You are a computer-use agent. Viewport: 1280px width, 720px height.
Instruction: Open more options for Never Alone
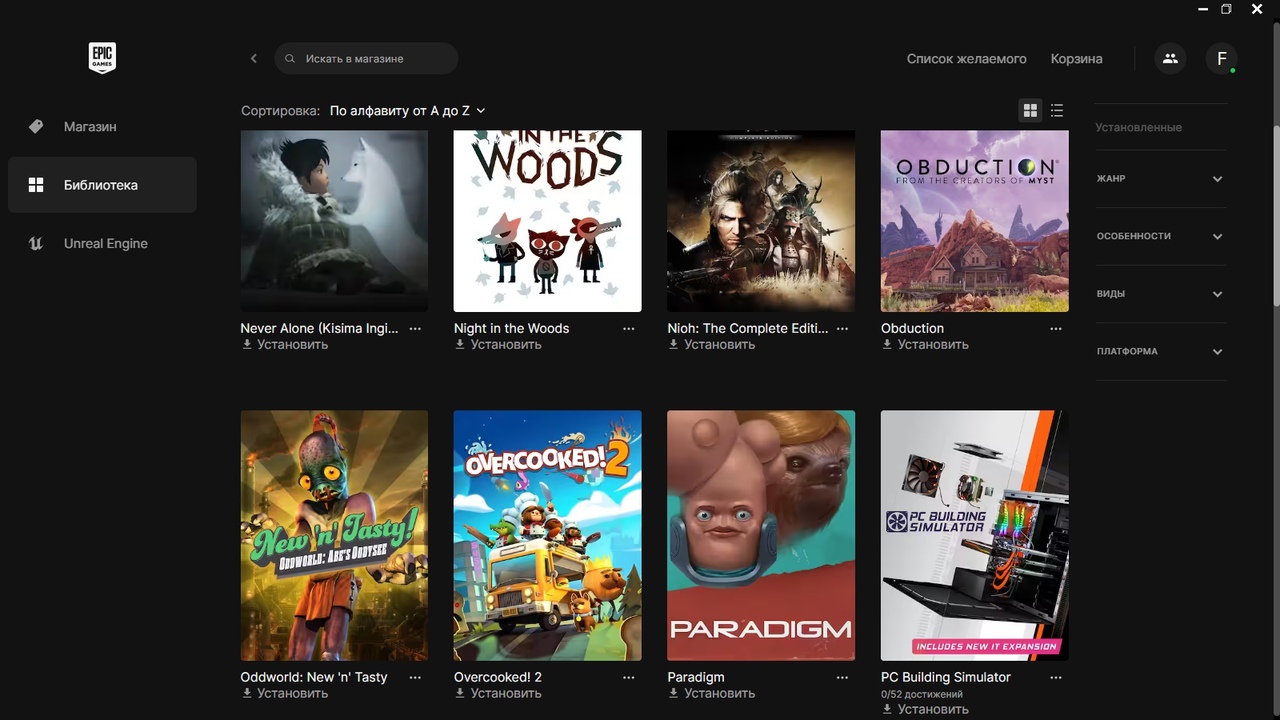[x=415, y=328]
